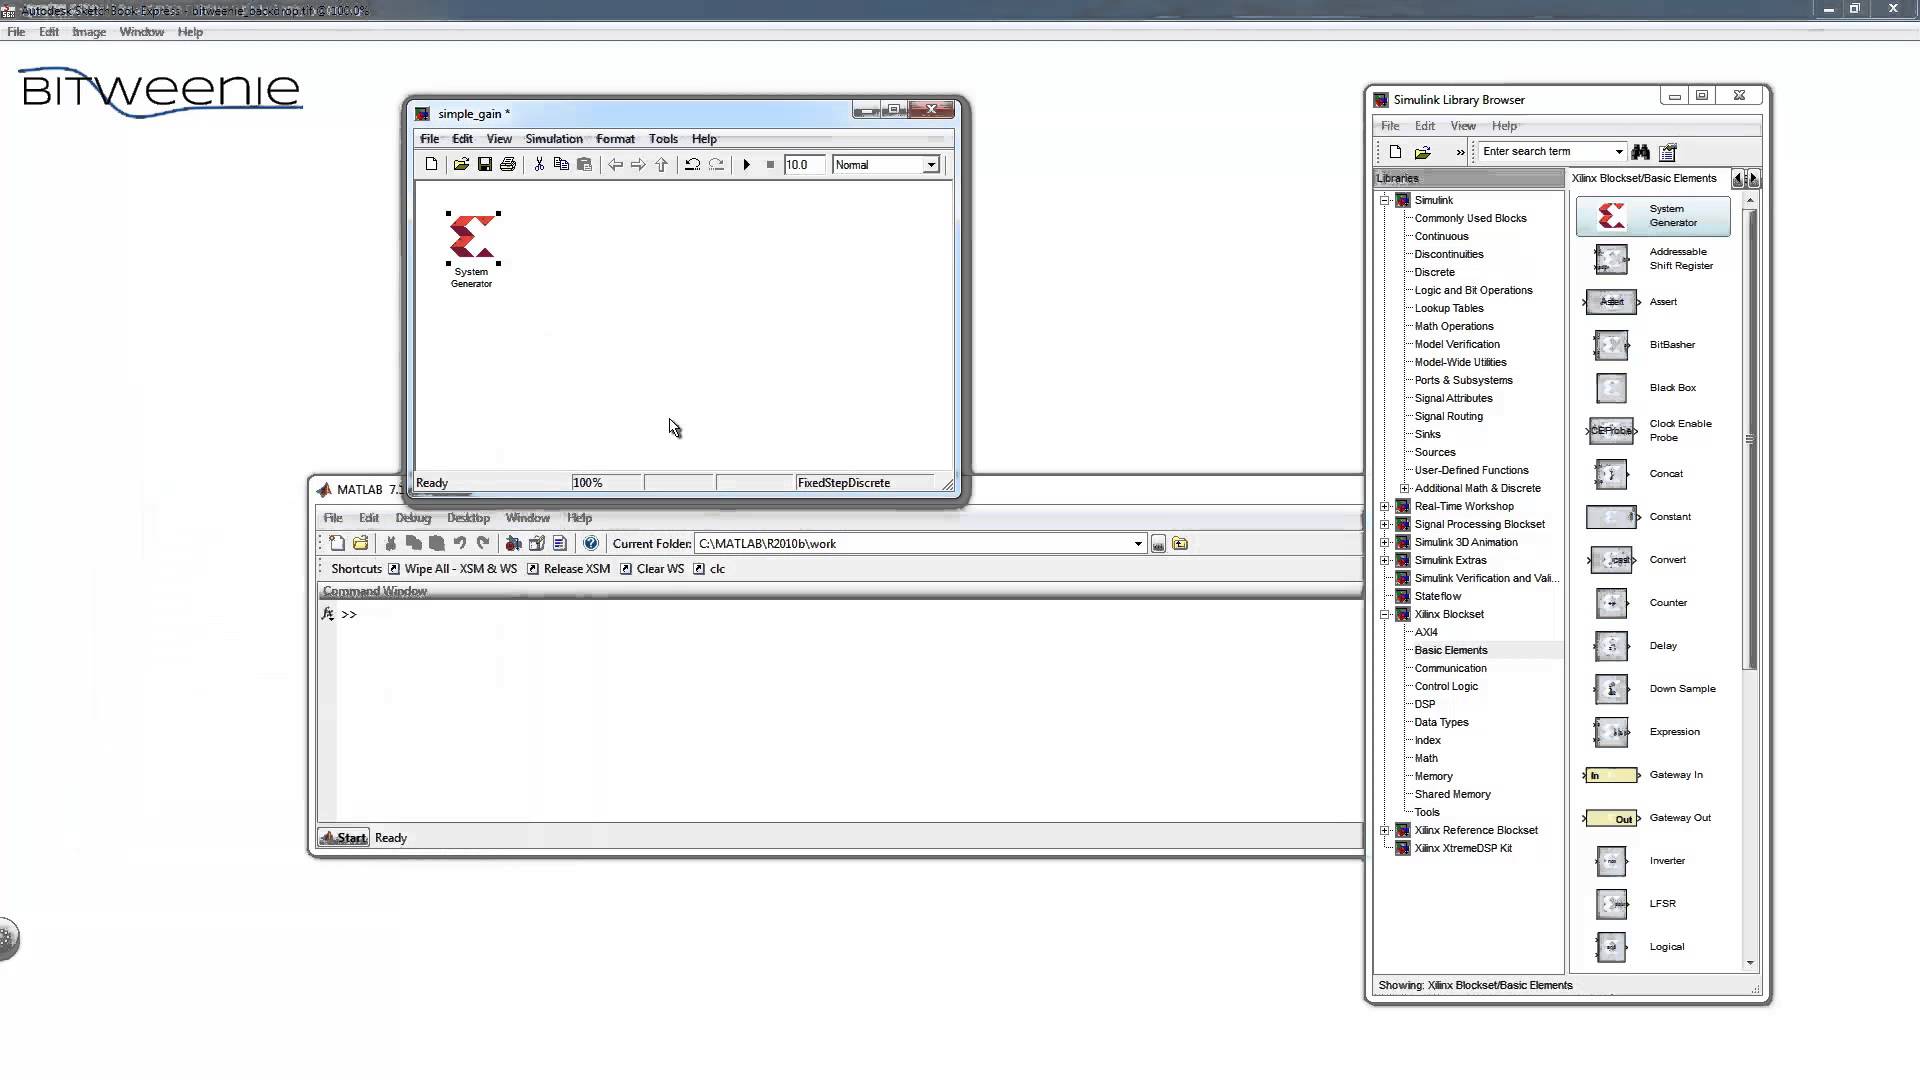Collapse the Simulink library tree
1920x1080 pixels.
click(1385, 200)
